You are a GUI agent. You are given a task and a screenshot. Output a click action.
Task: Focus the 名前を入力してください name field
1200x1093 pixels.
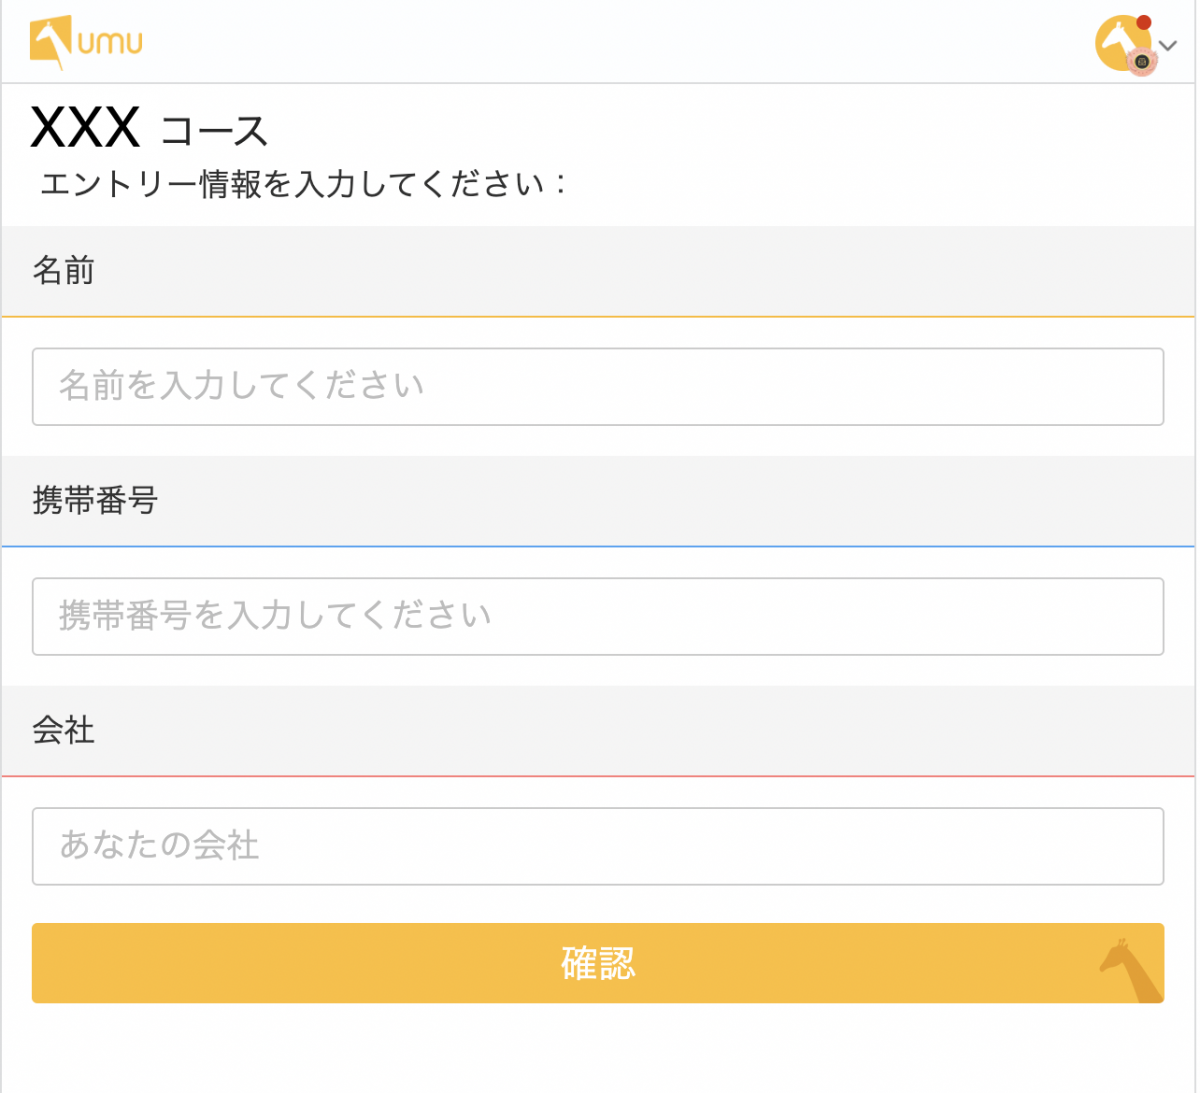click(597, 386)
